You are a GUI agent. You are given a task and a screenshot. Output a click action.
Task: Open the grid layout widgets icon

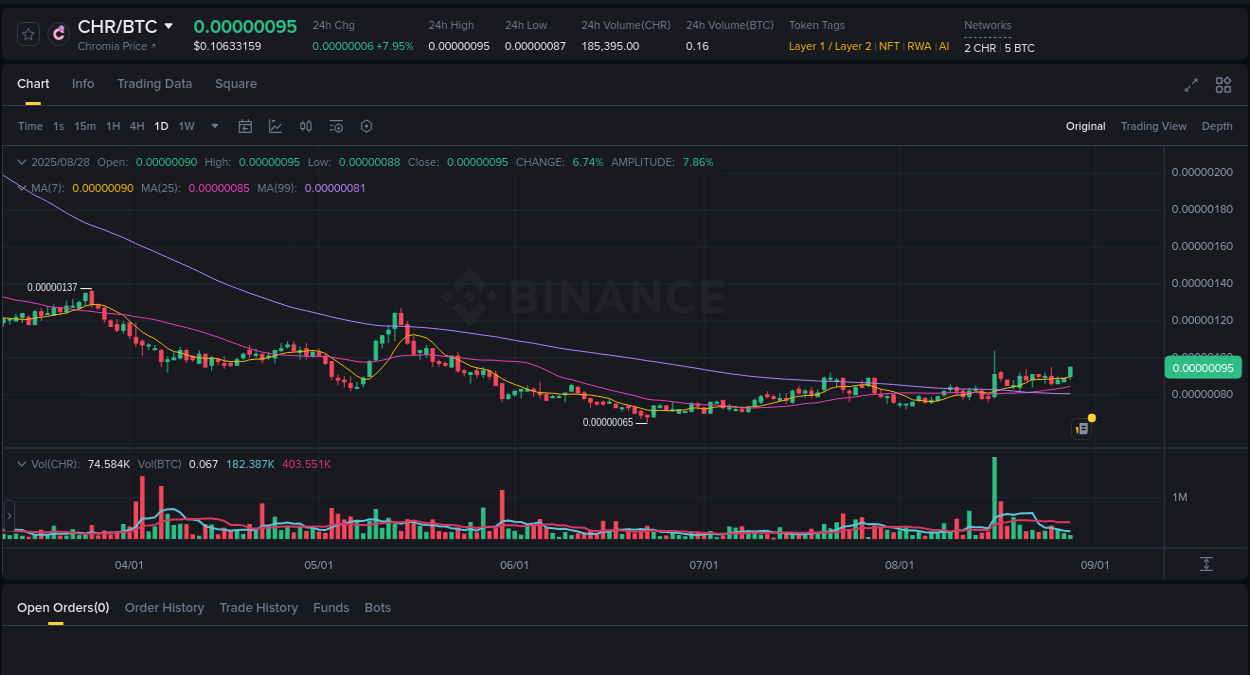point(1223,86)
